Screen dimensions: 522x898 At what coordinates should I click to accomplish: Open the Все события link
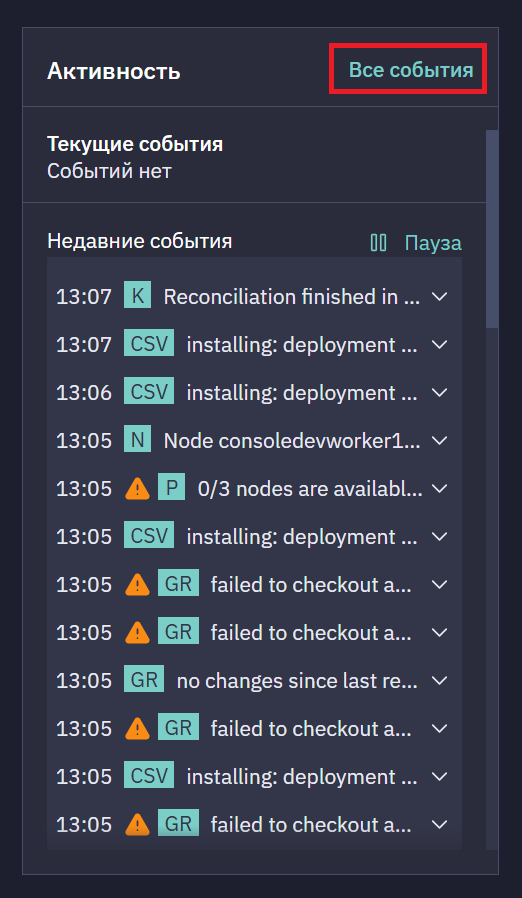(411, 70)
